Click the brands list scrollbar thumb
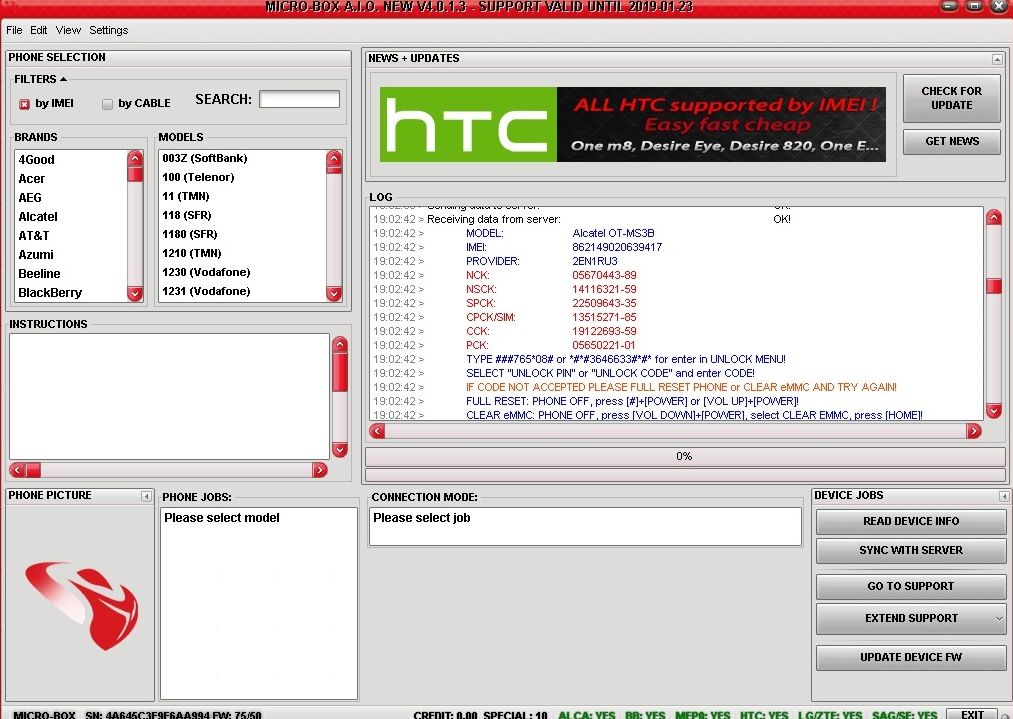1013x719 pixels. coord(135,174)
